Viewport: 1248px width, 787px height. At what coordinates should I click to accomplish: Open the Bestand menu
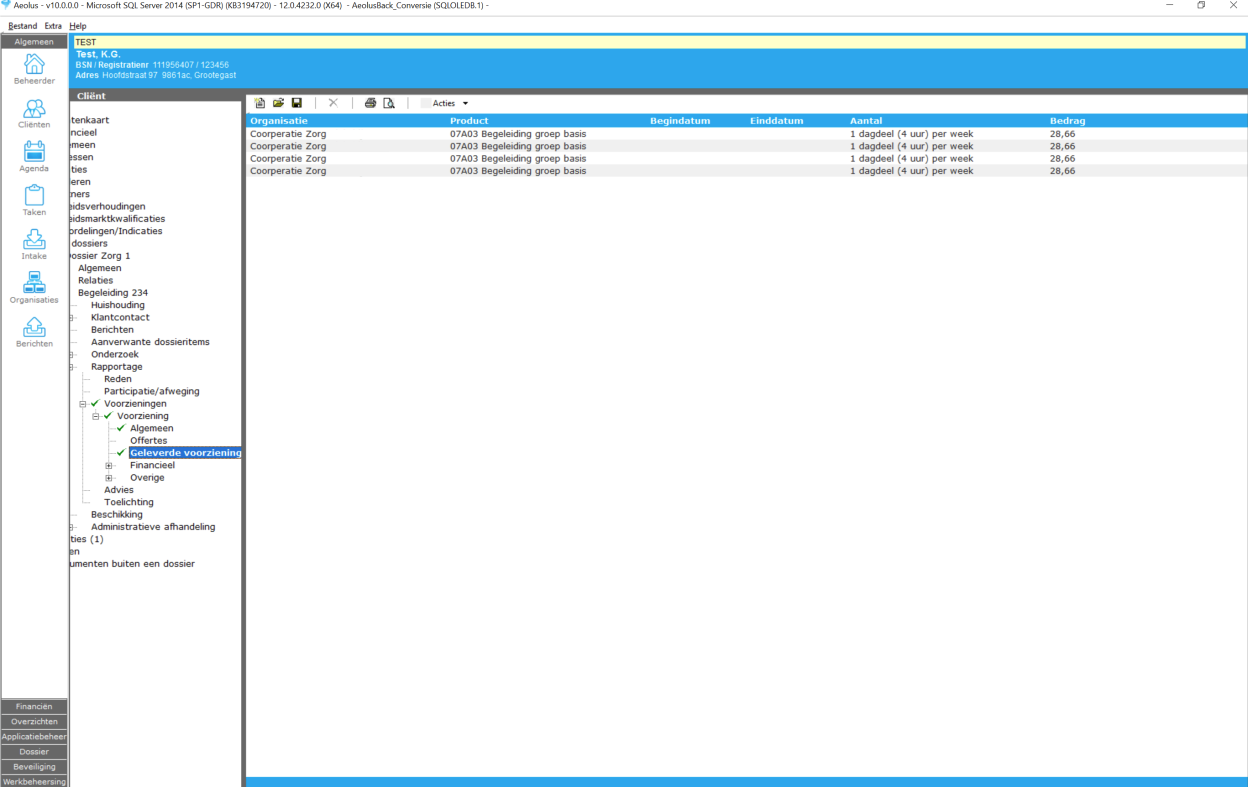coord(22,25)
